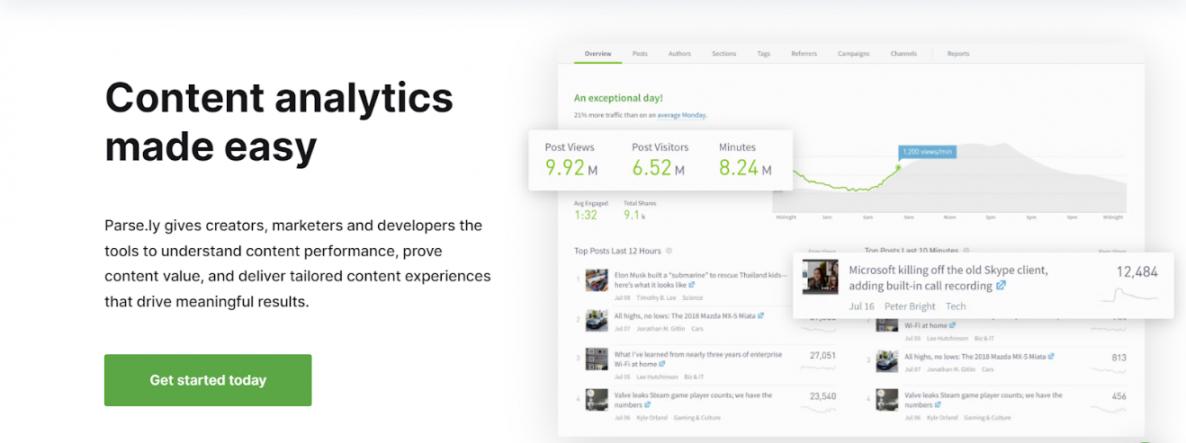
Task: Click help icon beside Top Posts Last 12 Hours
Action: 669,251
